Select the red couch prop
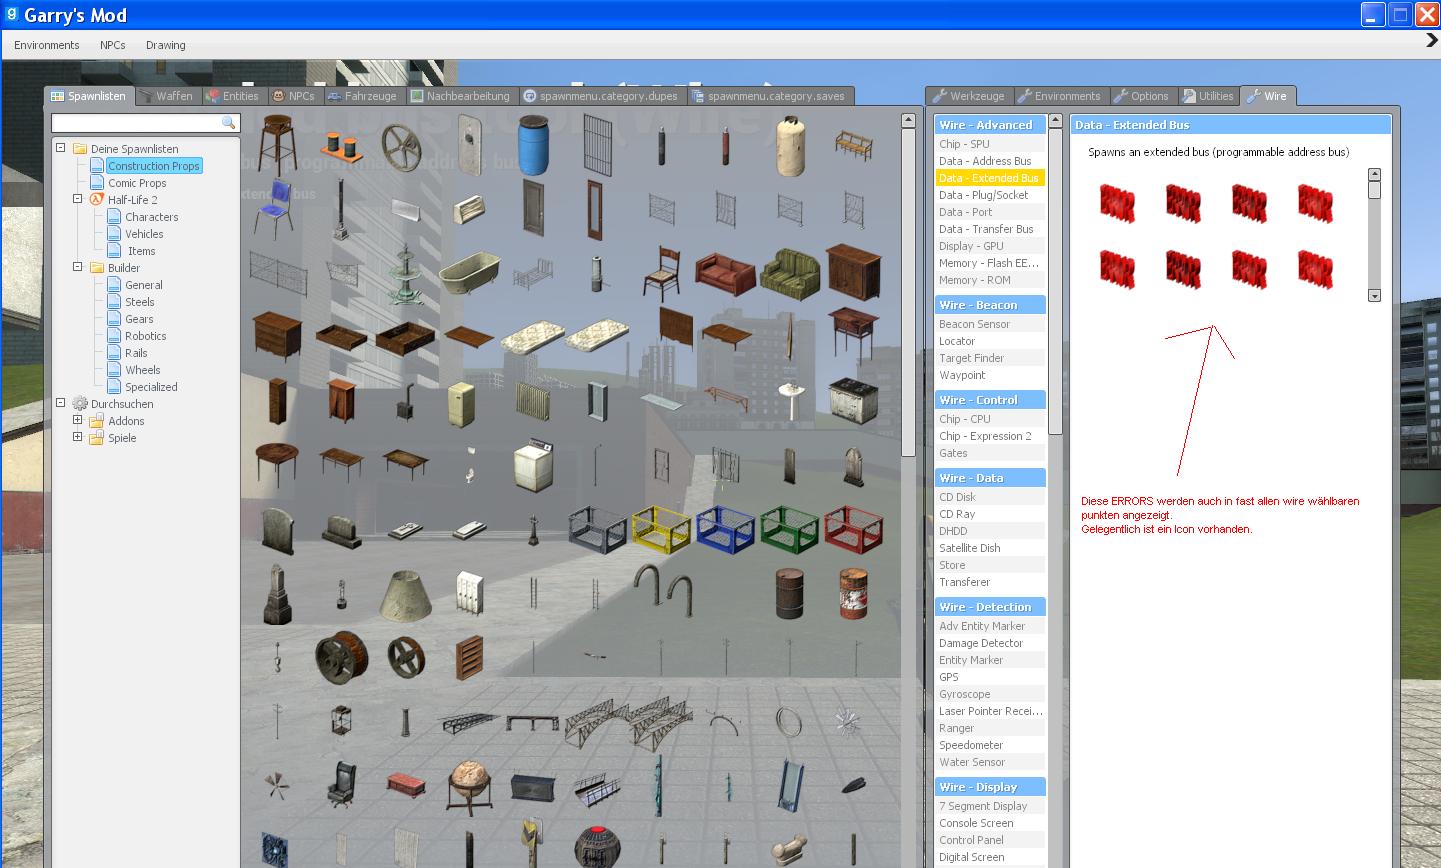The height and width of the screenshot is (868, 1441). click(724, 272)
